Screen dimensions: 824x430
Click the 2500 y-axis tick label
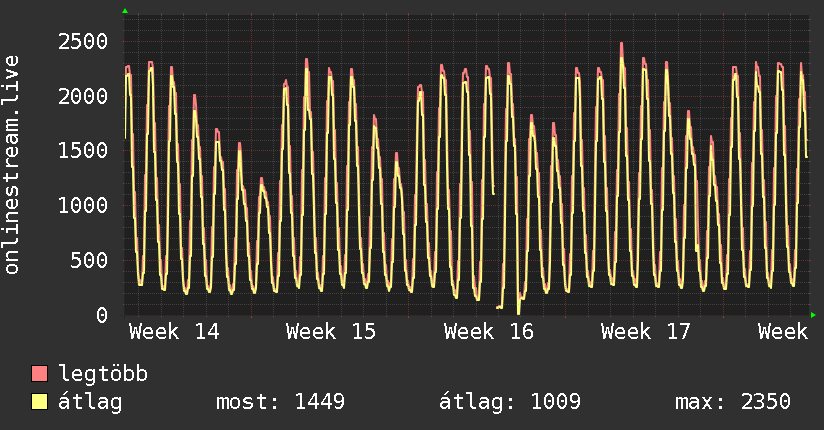[x=83, y=42]
